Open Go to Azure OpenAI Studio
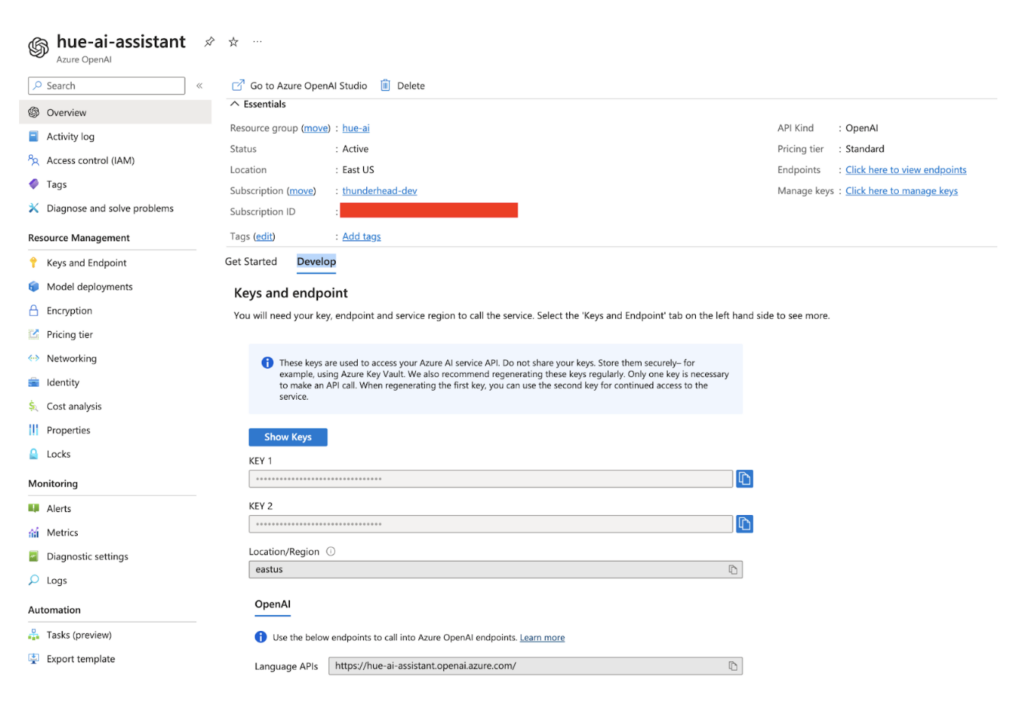This screenshot has height=705, width=1024. click(x=300, y=86)
